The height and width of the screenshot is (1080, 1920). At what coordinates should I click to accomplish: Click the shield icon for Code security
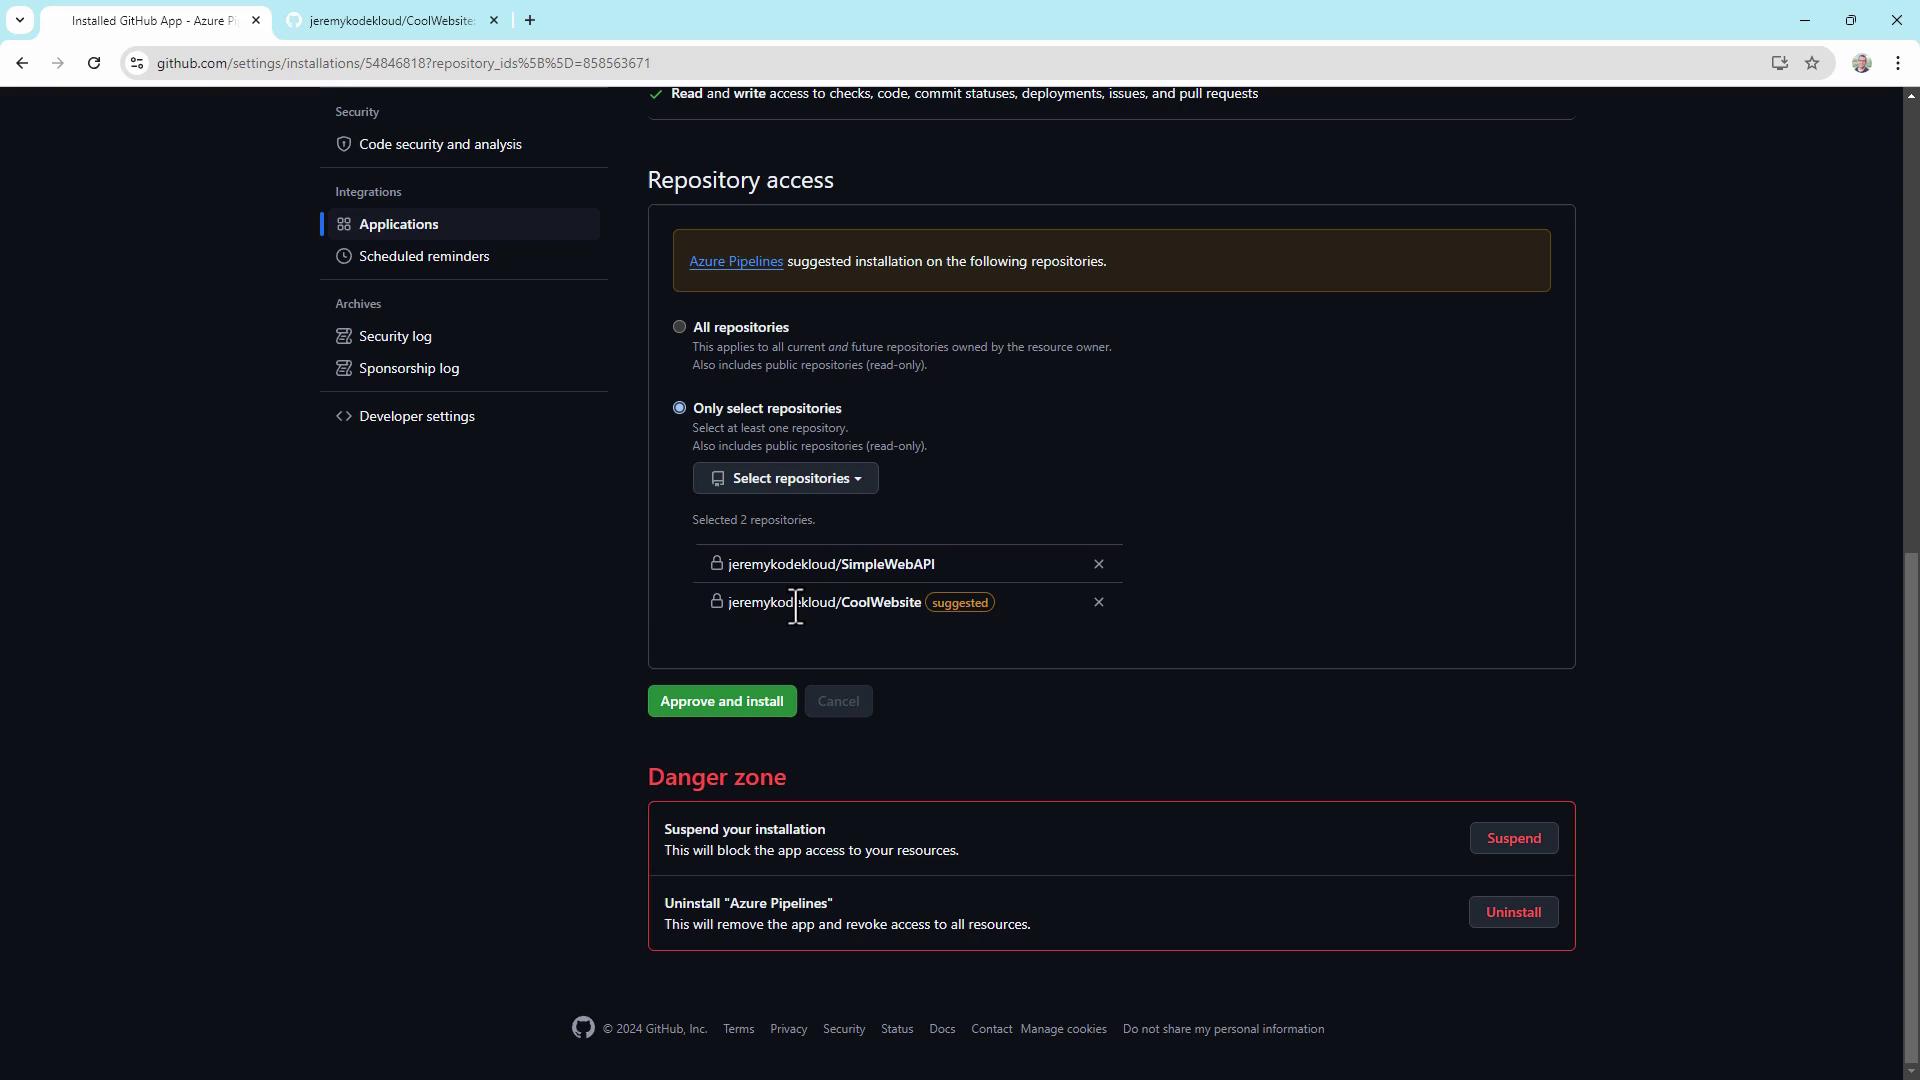(344, 144)
